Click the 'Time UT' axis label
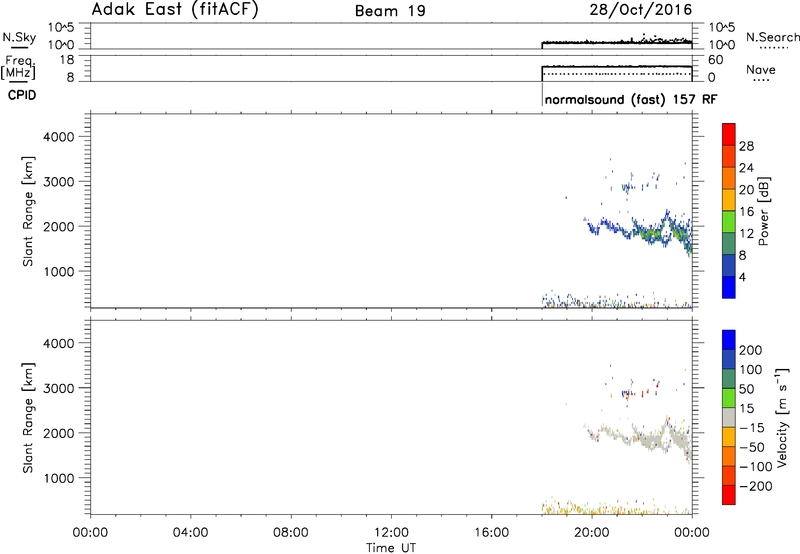Screen dimensions: 800x554 391,548
